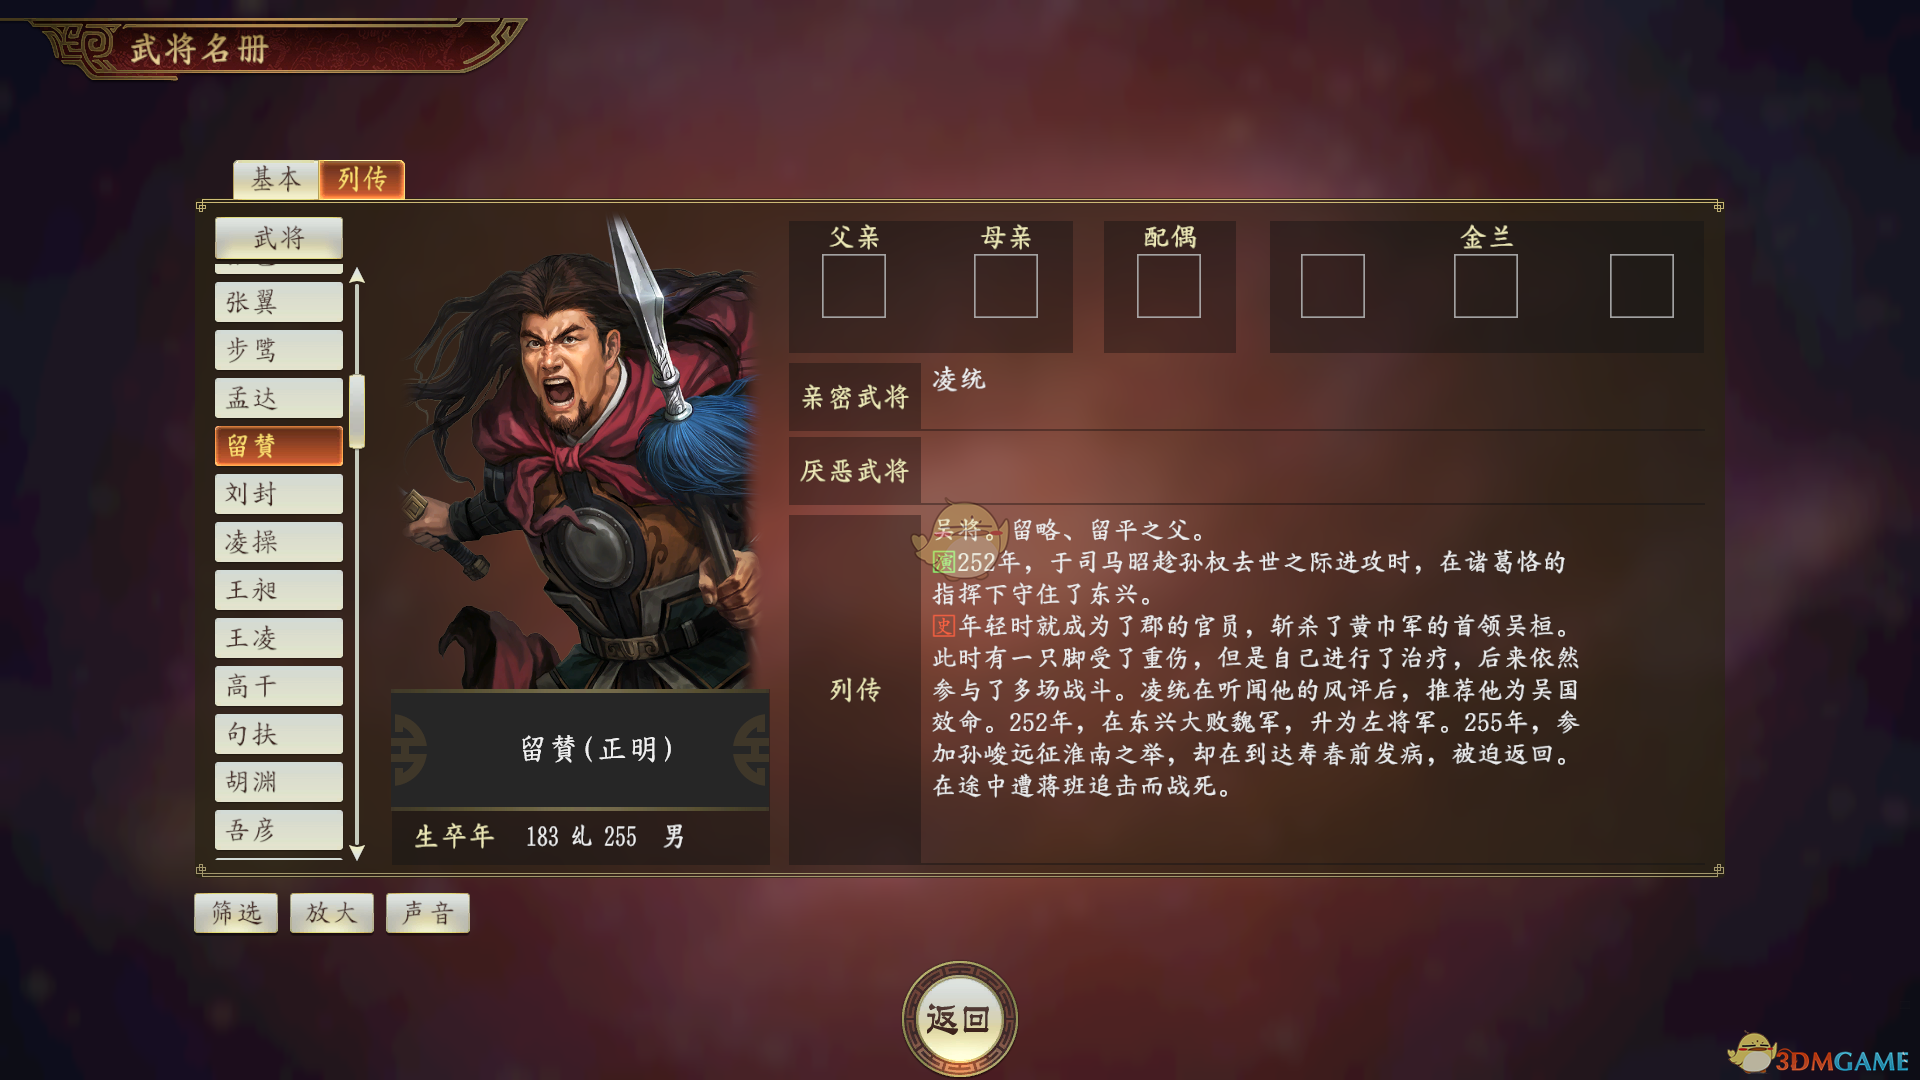Click the up arrow of officer list
This screenshot has width=1920, height=1080.
coord(357,276)
